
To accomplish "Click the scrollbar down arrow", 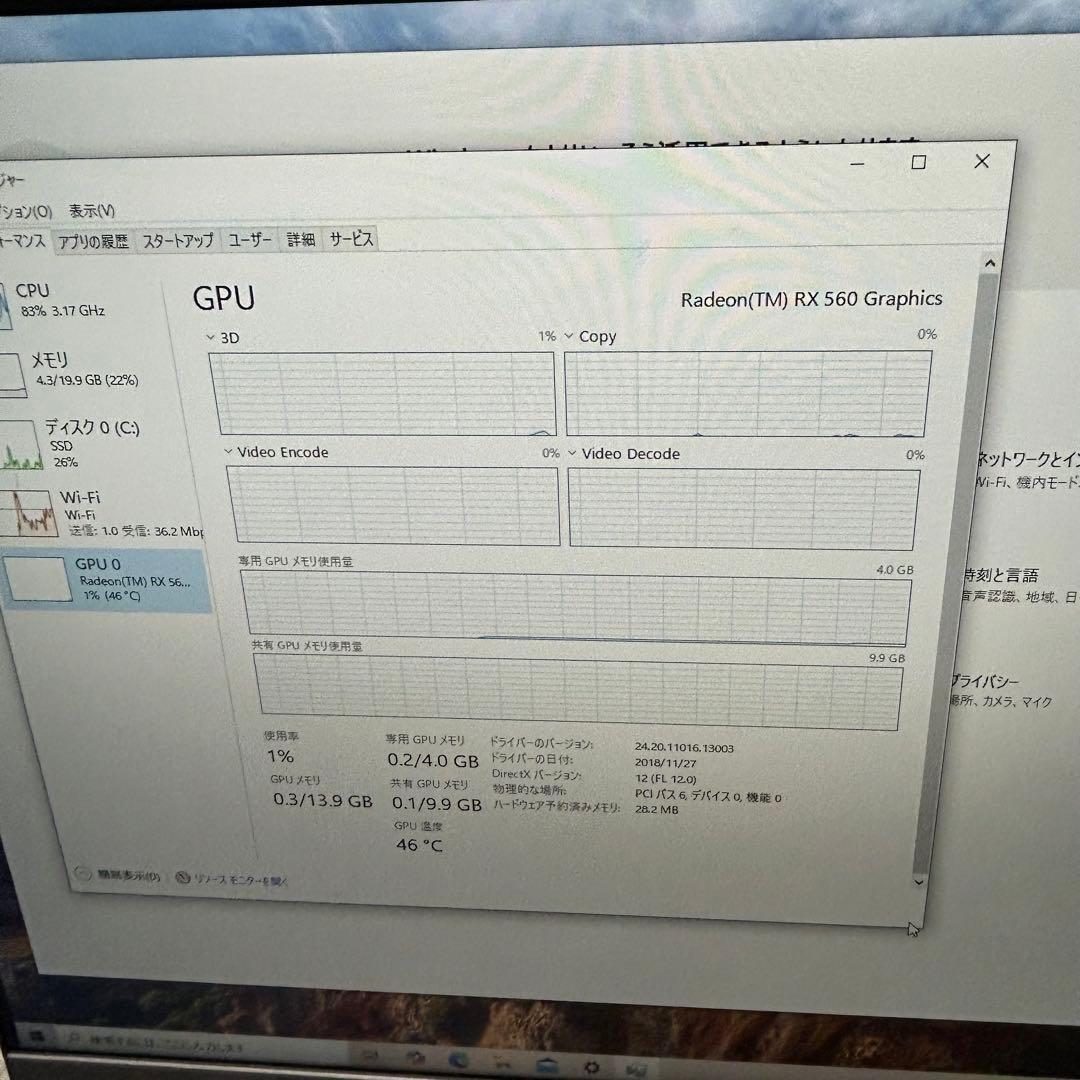I will pyautogui.click(x=918, y=883).
